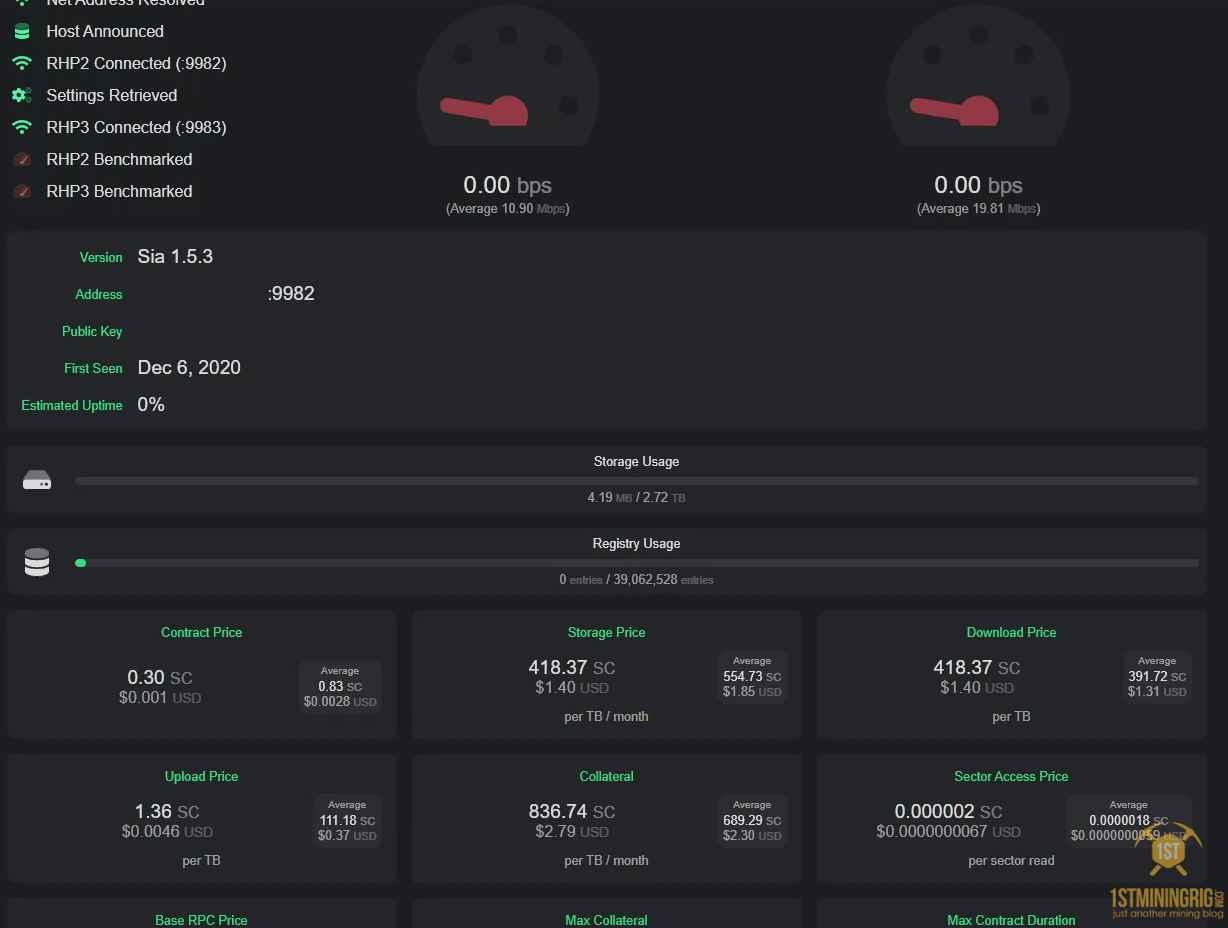
Task: Click the Host Announced database icon
Action: point(22,31)
